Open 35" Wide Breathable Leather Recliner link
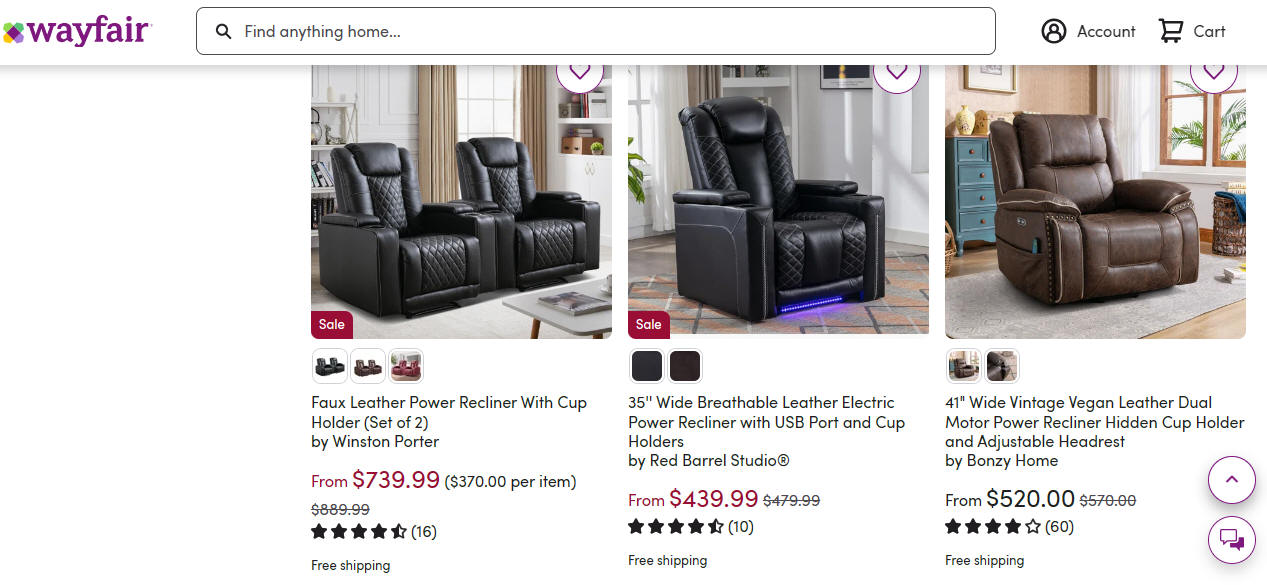1267x585 pixels. coord(766,421)
